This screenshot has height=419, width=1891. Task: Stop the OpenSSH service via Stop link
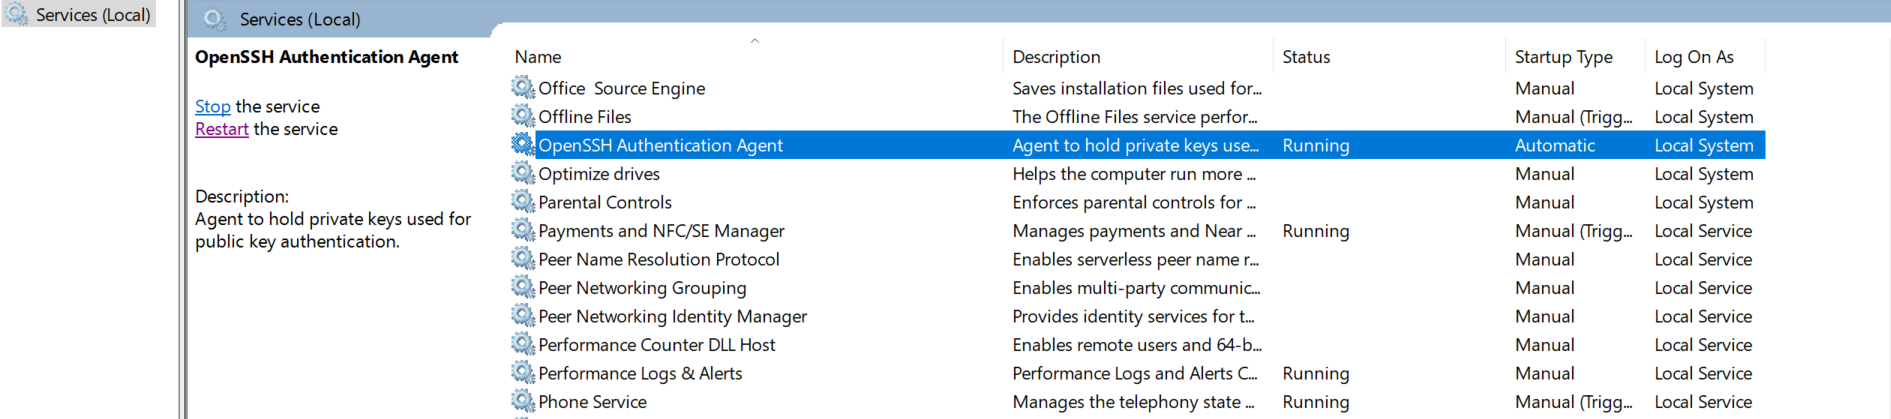213,106
